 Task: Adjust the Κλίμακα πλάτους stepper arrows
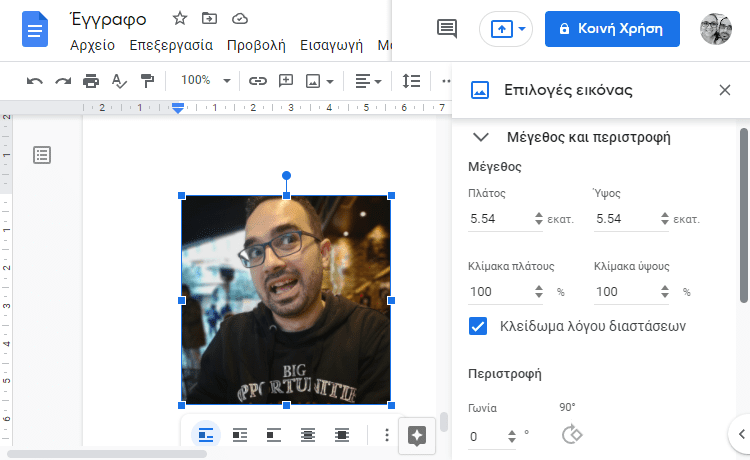tap(539, 291)
